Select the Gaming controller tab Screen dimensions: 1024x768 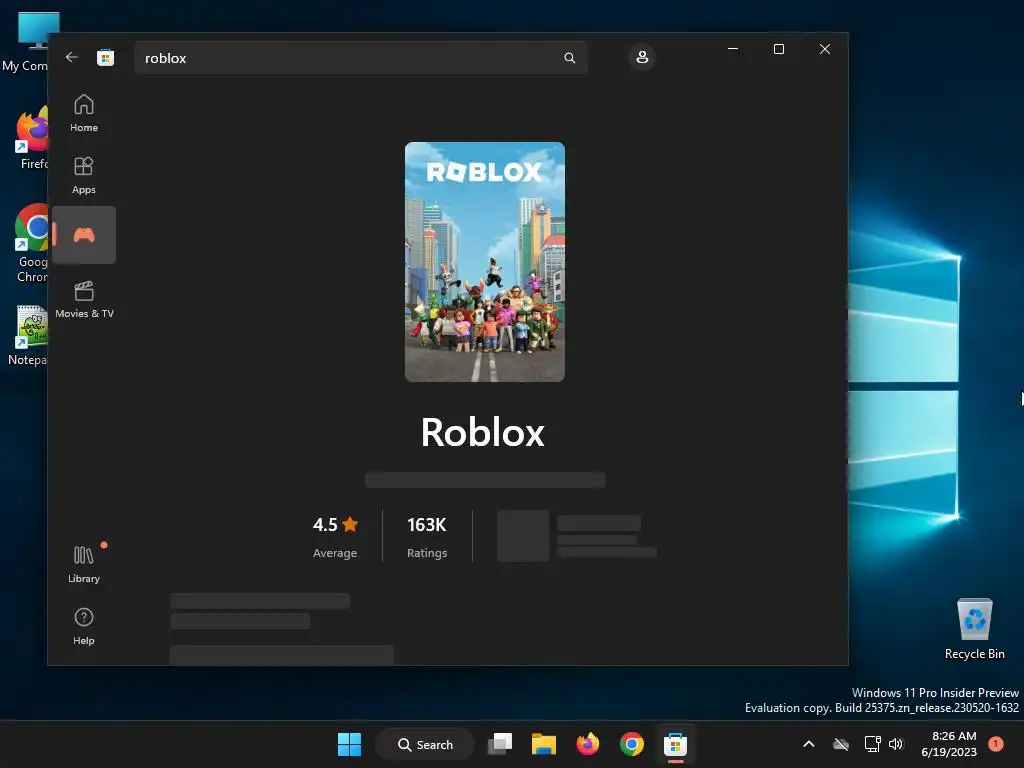click(x=84, y=235)
